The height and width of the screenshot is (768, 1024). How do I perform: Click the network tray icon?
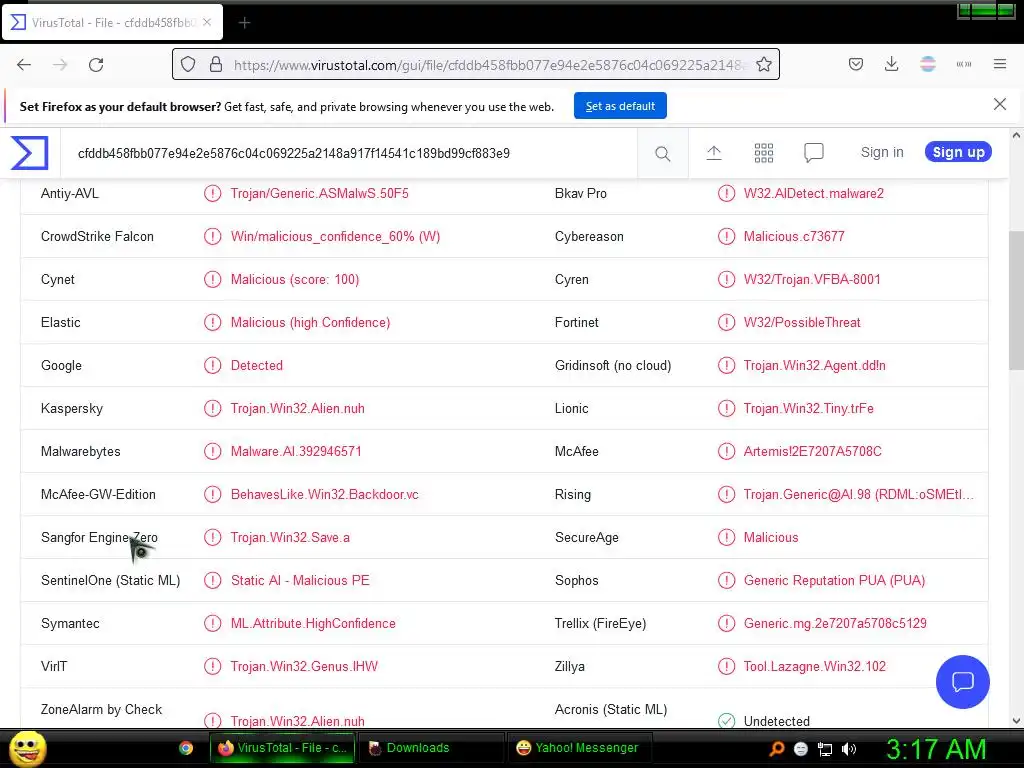point(825,749)
